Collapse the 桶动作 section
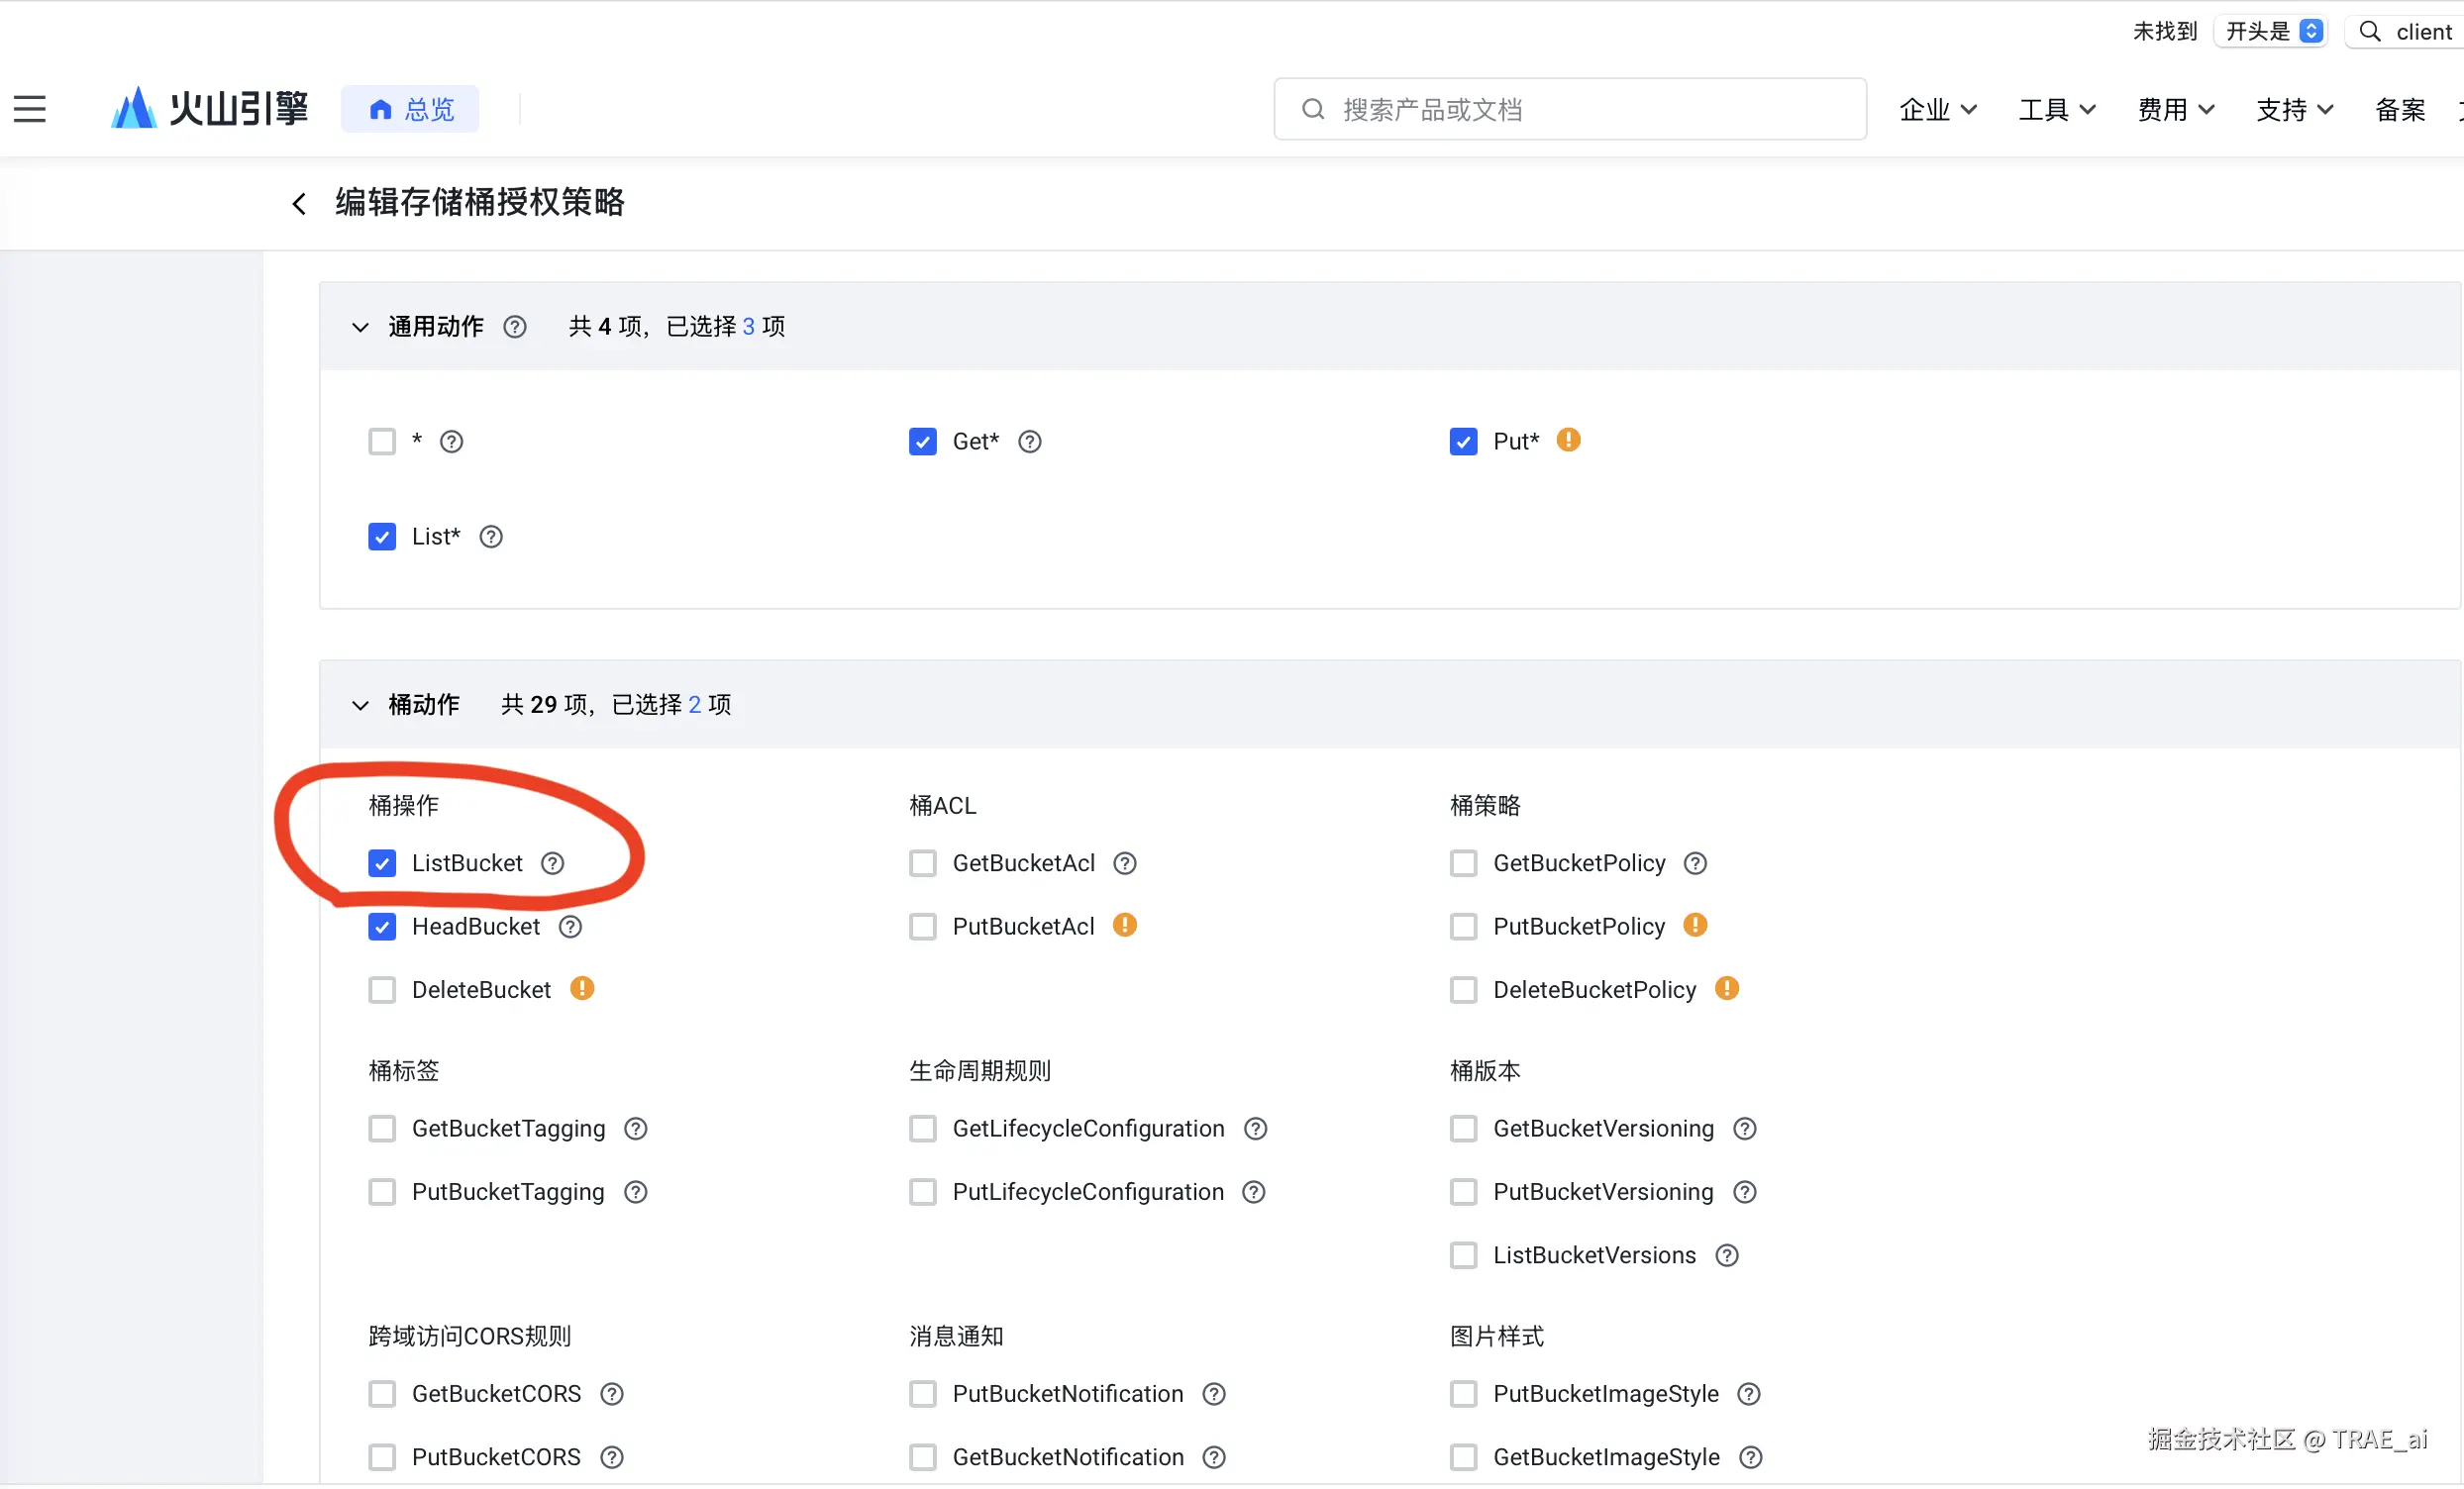Image resolution: width=2464 pixels, height=1489 pixels. click(x=360, y=705)
